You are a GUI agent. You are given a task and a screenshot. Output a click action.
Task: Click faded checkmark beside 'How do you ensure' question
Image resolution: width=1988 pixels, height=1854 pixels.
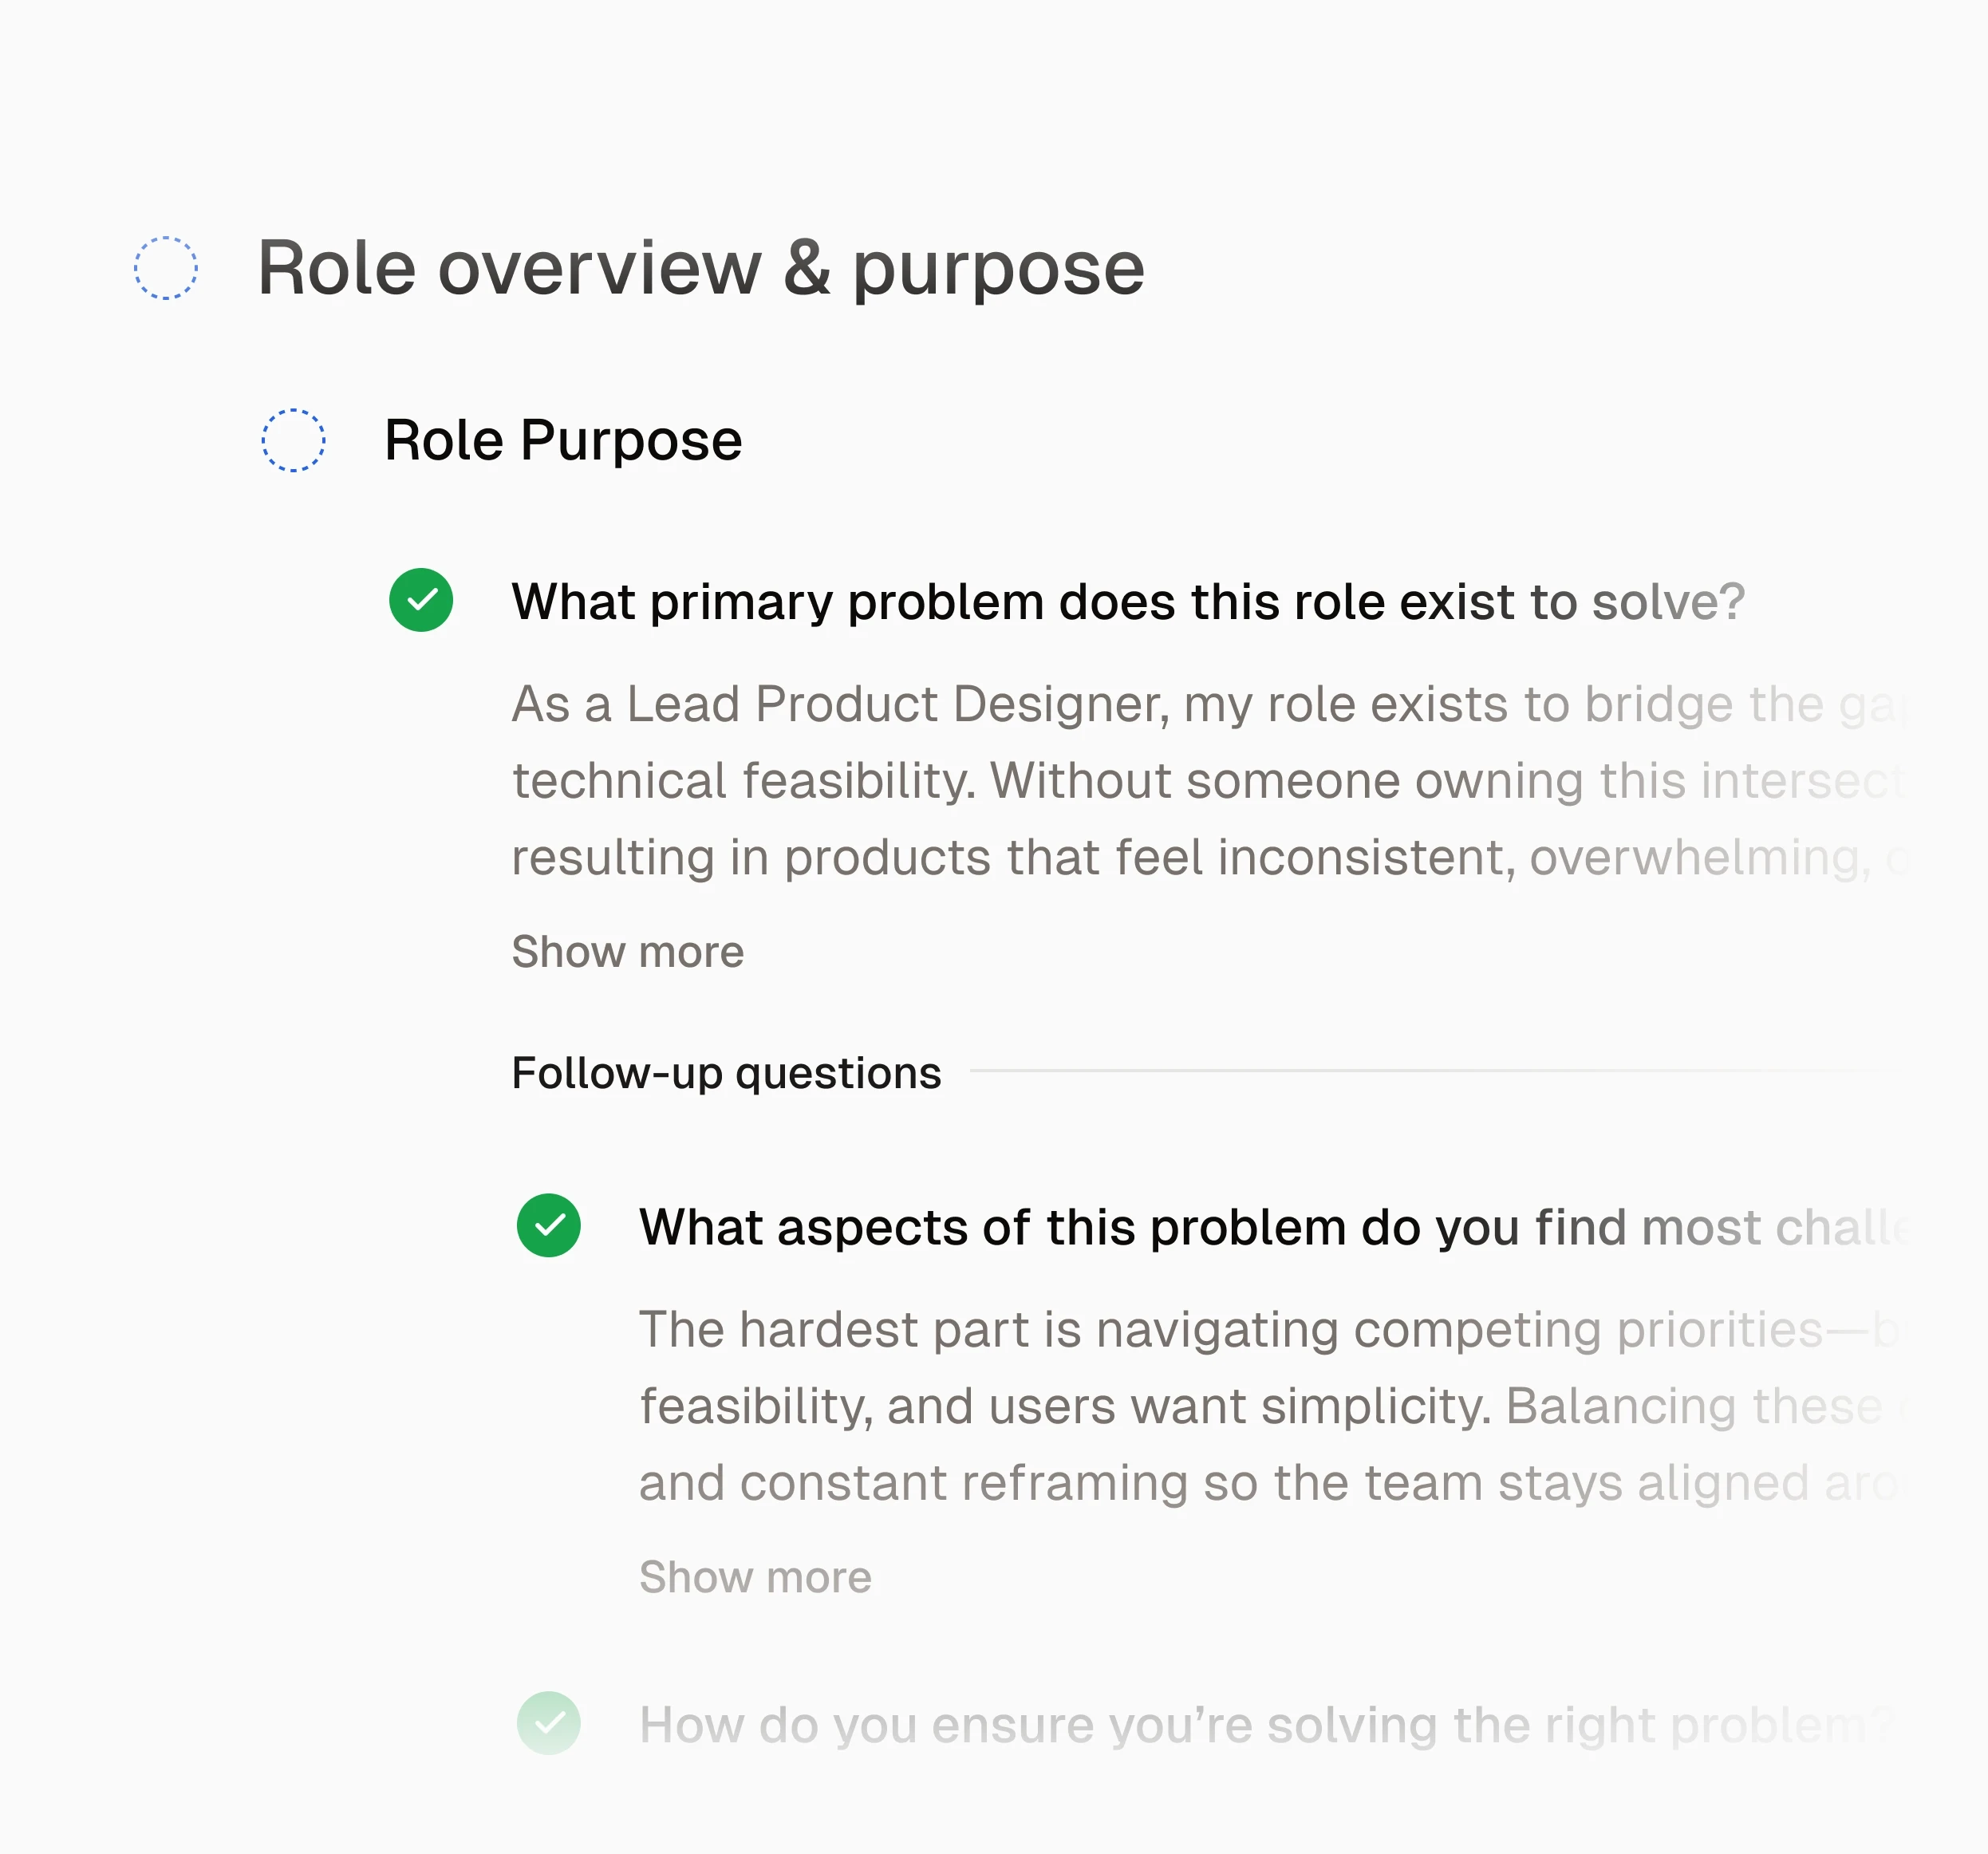[549, 1723]
